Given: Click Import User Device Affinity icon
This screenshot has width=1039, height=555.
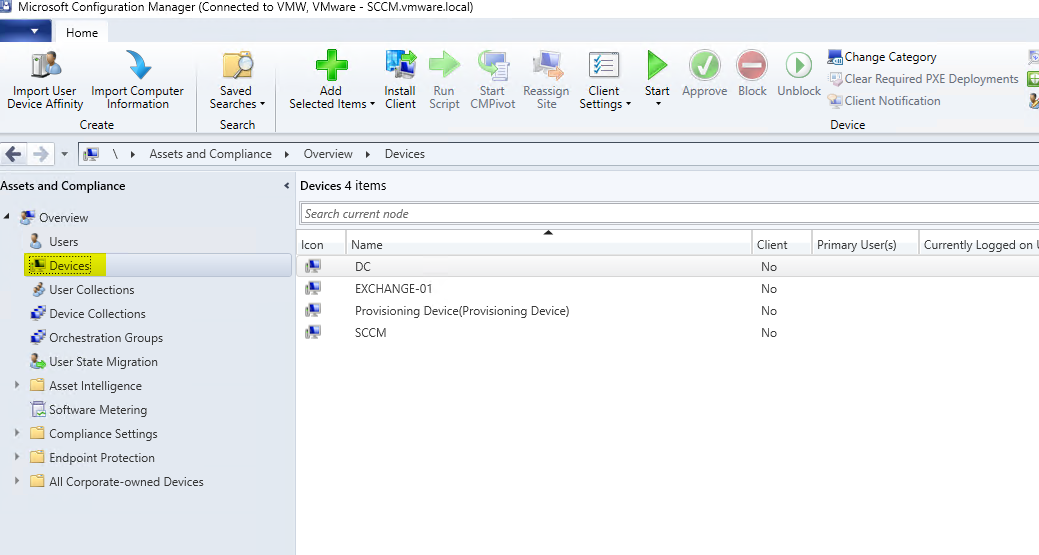Looking at the screenshot, I should coord(45,66).
